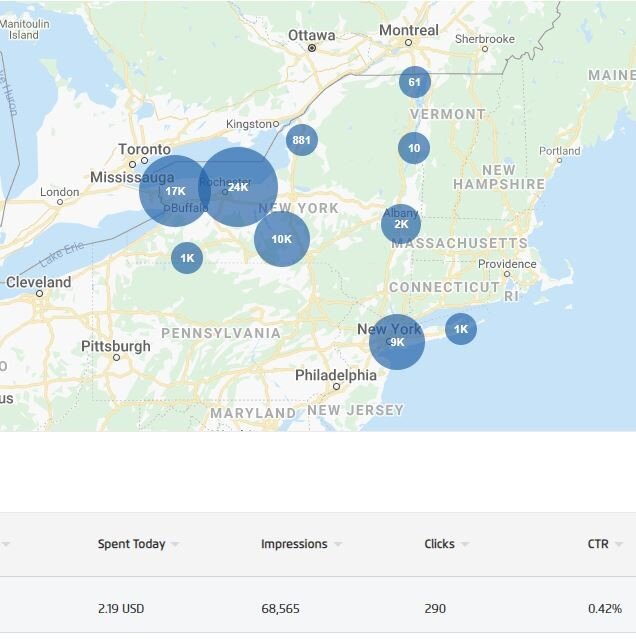Image resolution: width=636 pixels, height=639 pixels.
Task: Expand the Spent Today sort arrow
Action: click(x=175, y=545)
